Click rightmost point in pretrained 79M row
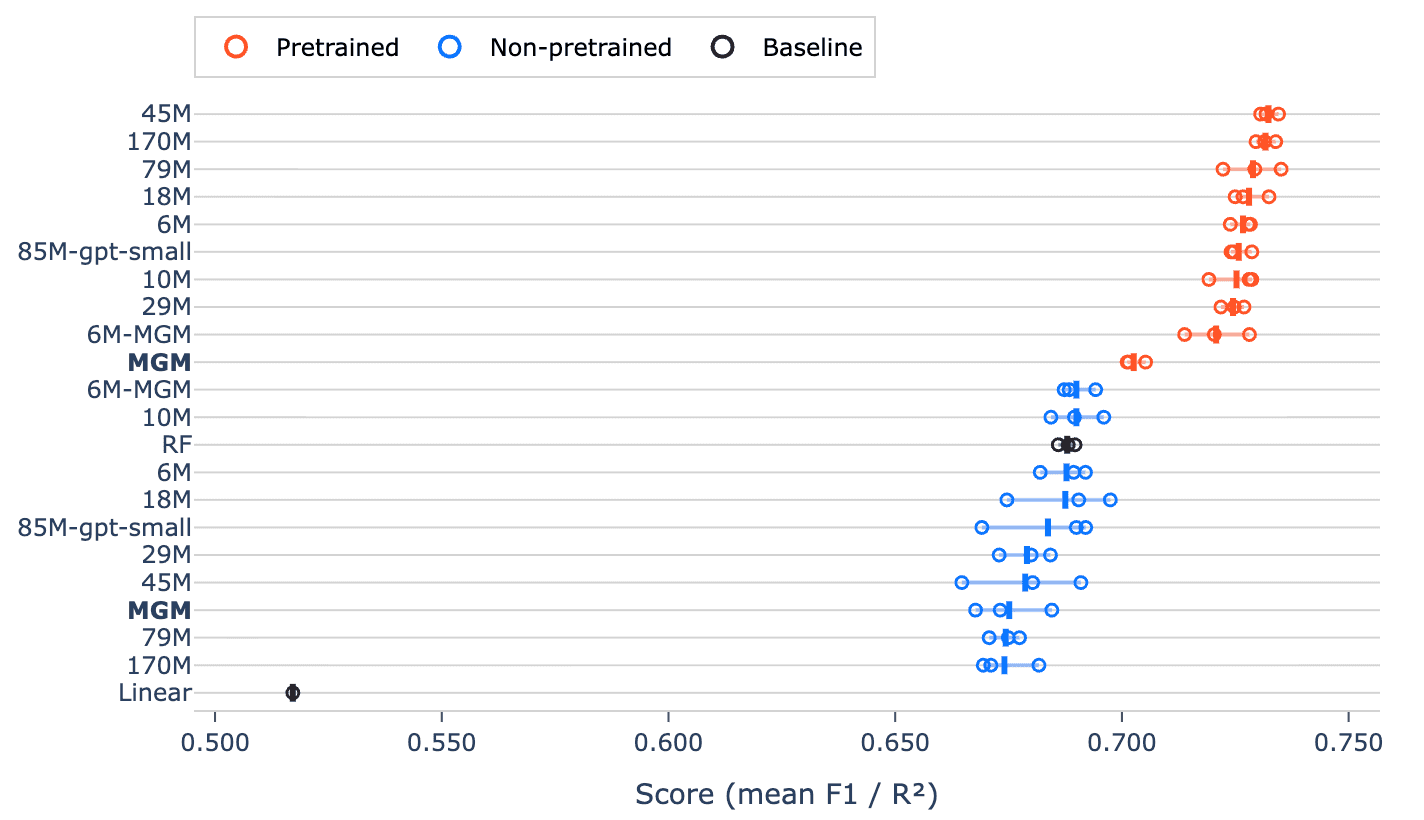Screen dimensions: 1424x820 1281,169
